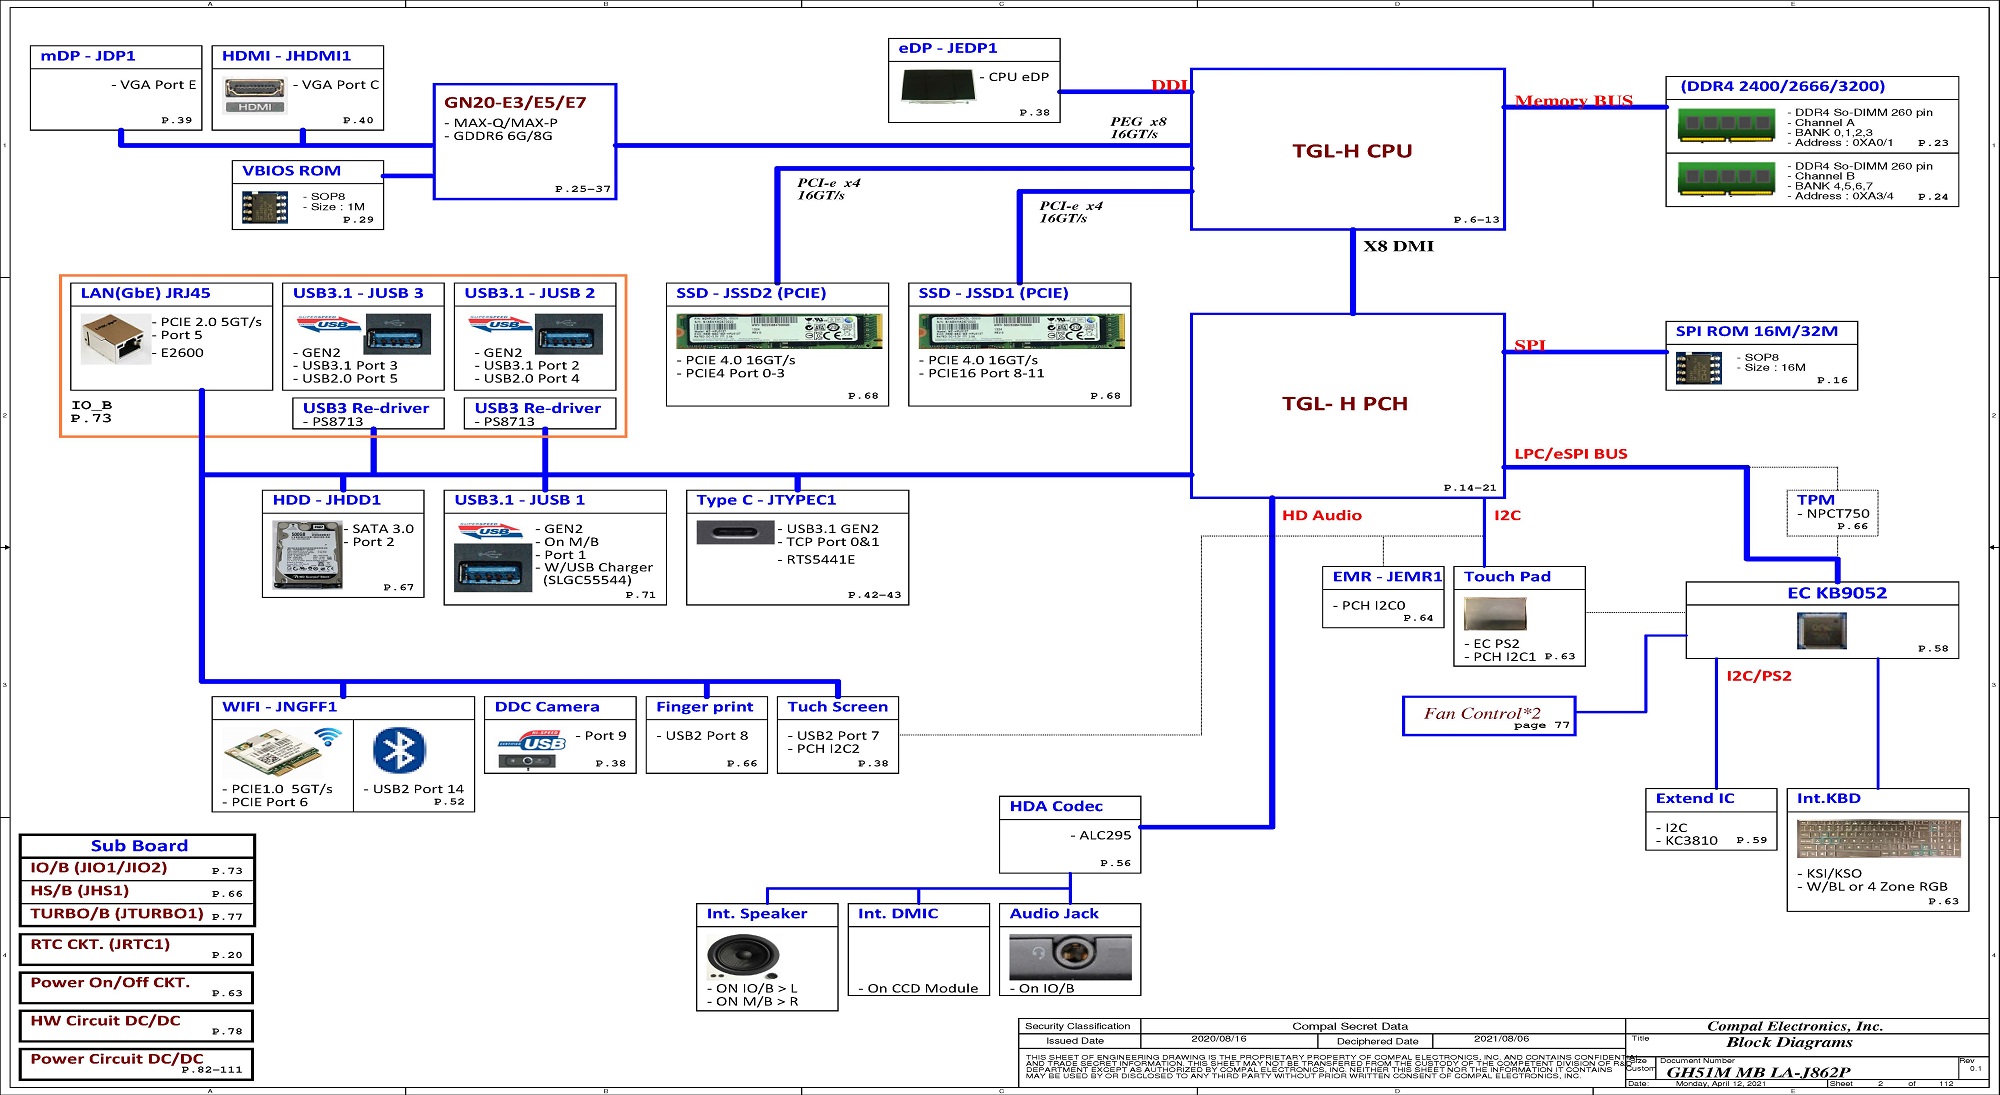The image size is (2000, 1095).
Task: Click the Fan Control*2 box
Action: click(x=1488, y=716)
